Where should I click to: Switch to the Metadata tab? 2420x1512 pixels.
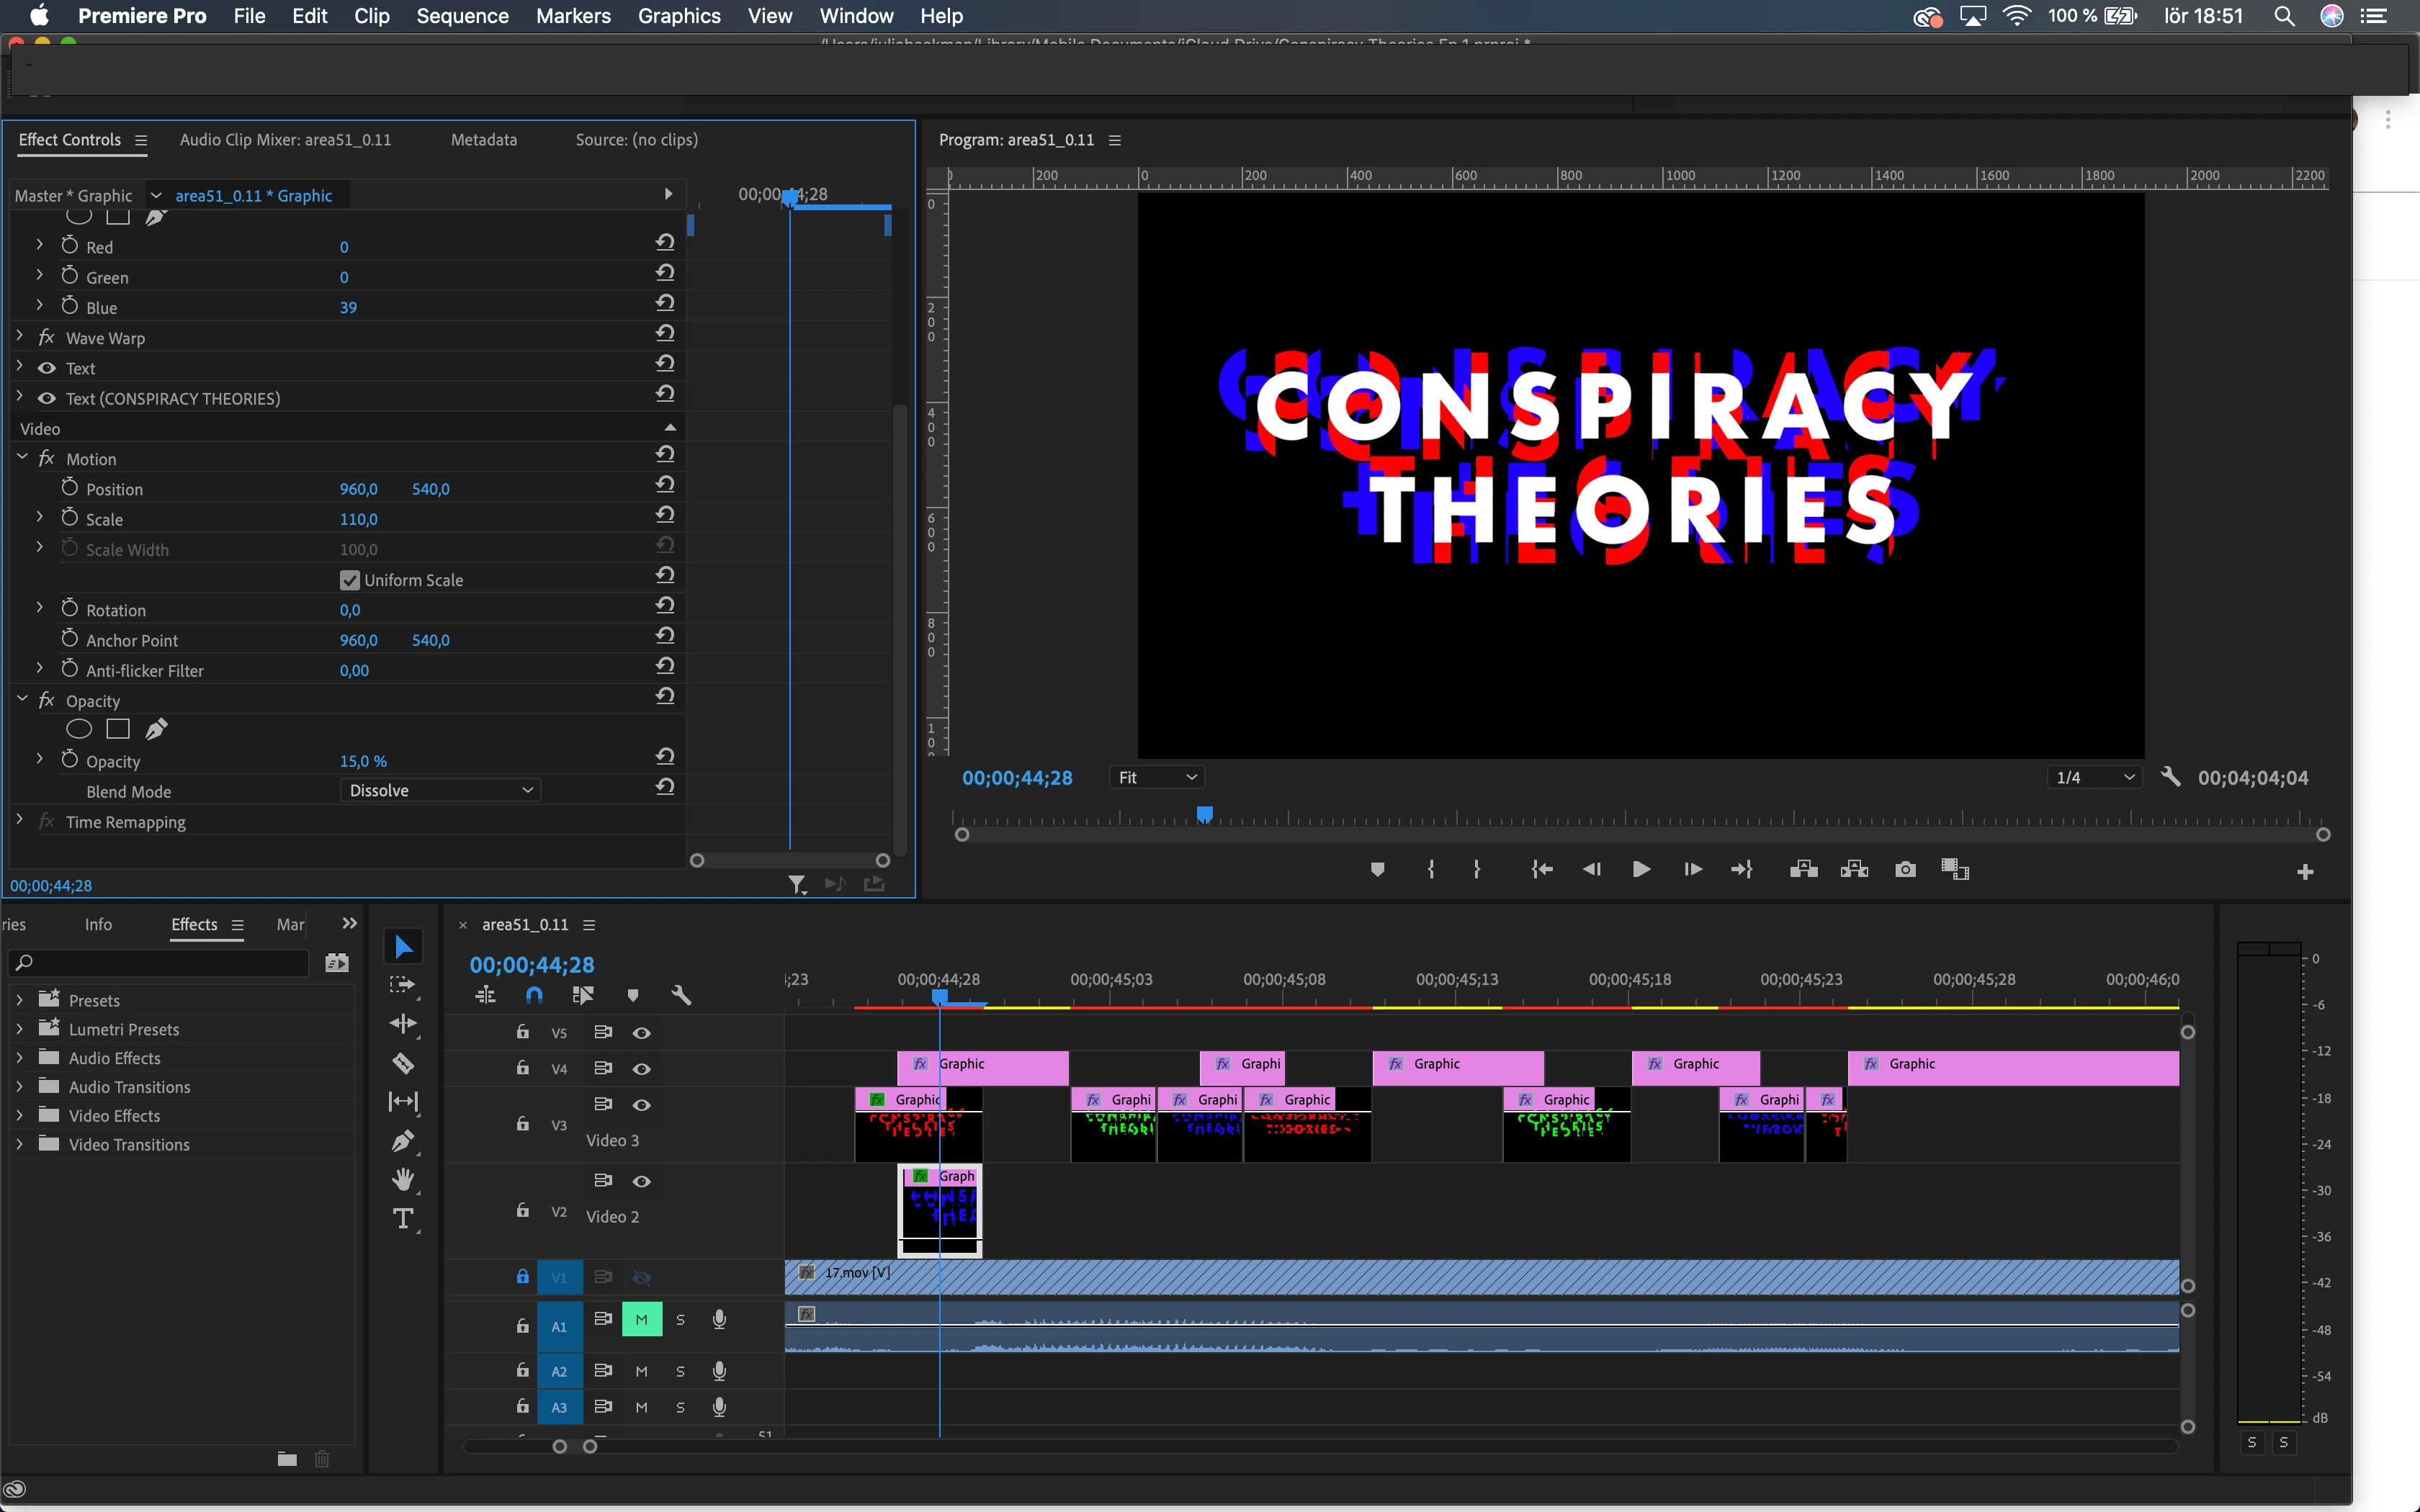[484, 140]
